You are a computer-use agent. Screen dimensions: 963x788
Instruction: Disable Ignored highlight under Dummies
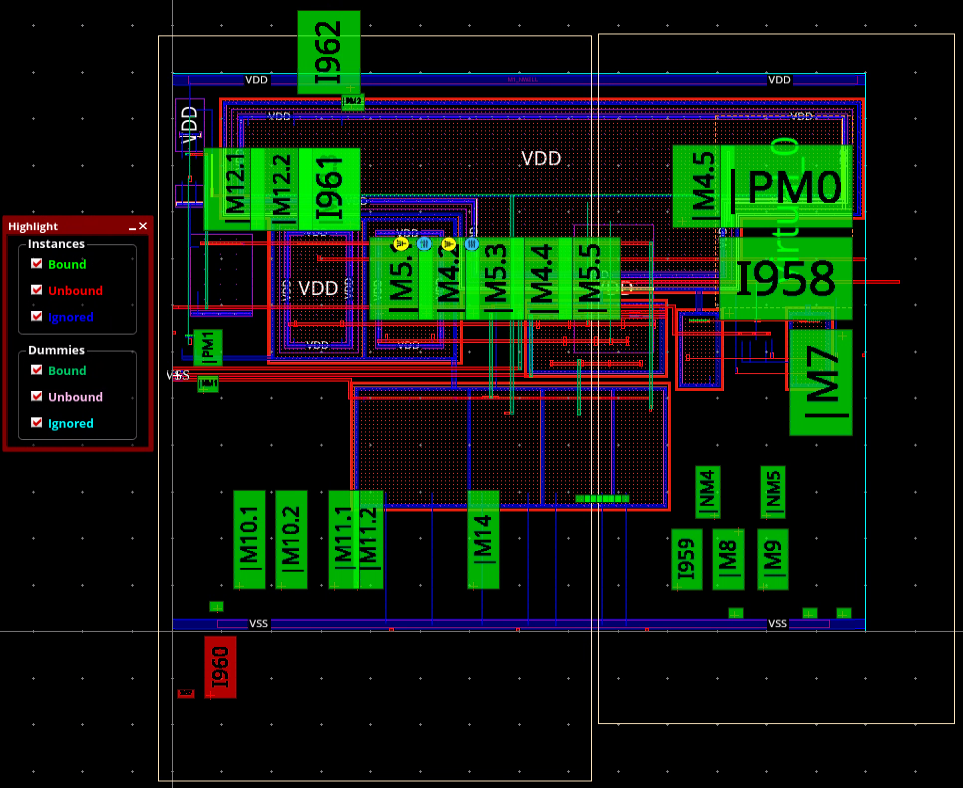[x=37, y=423]
